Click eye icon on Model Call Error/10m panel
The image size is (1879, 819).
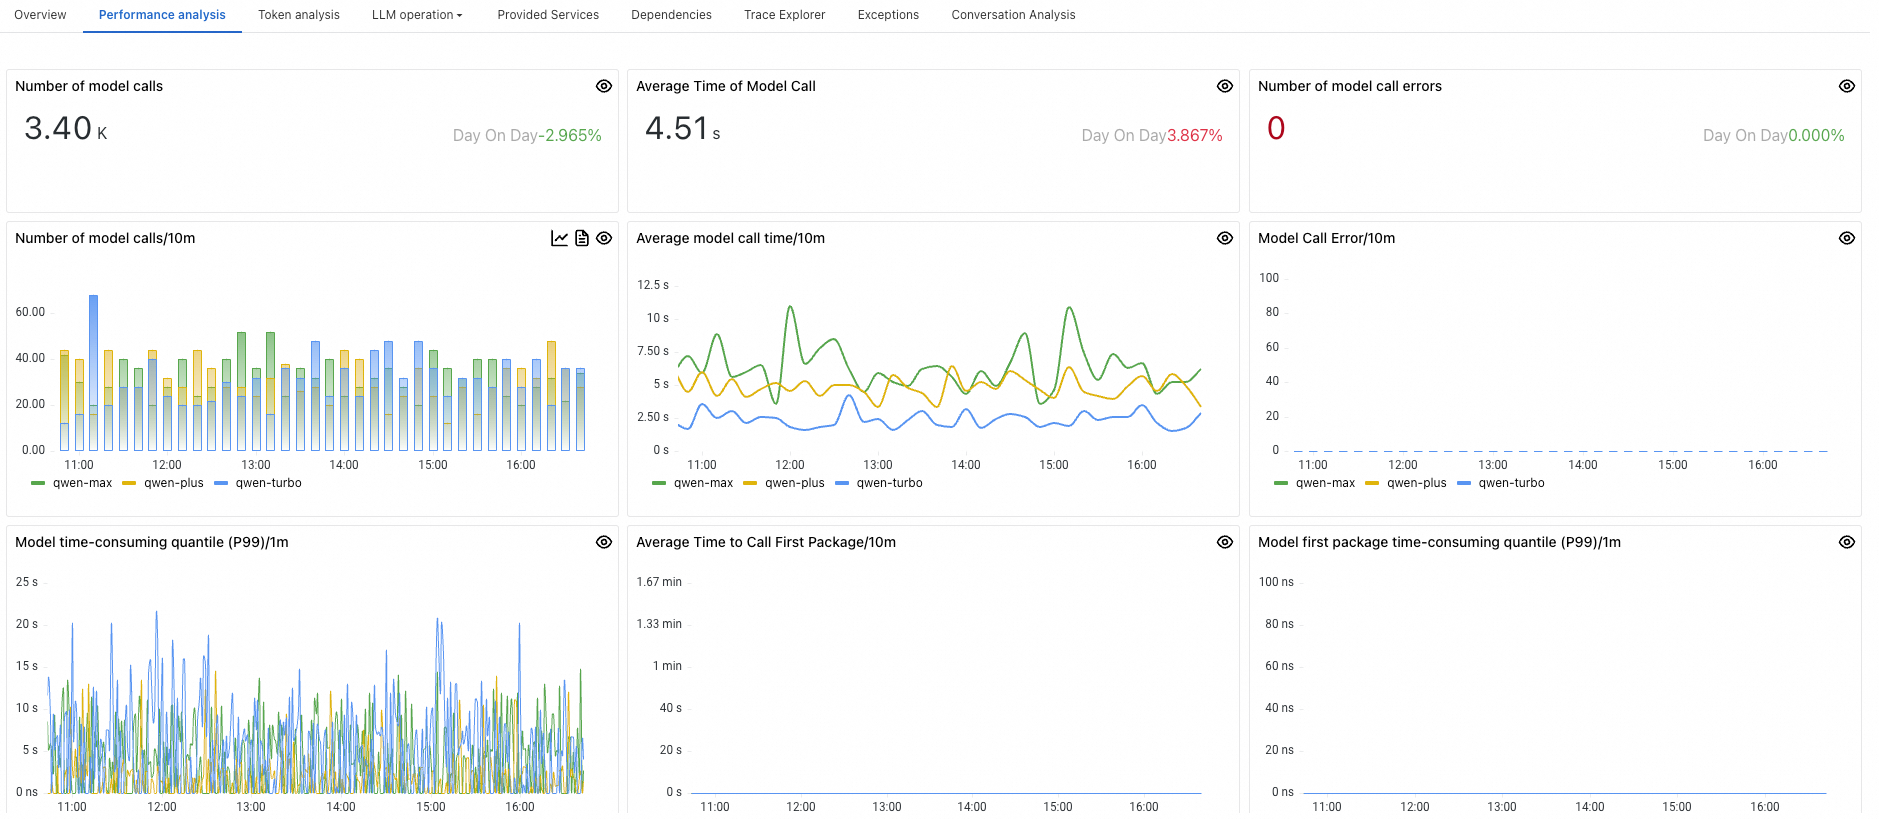1847,238
